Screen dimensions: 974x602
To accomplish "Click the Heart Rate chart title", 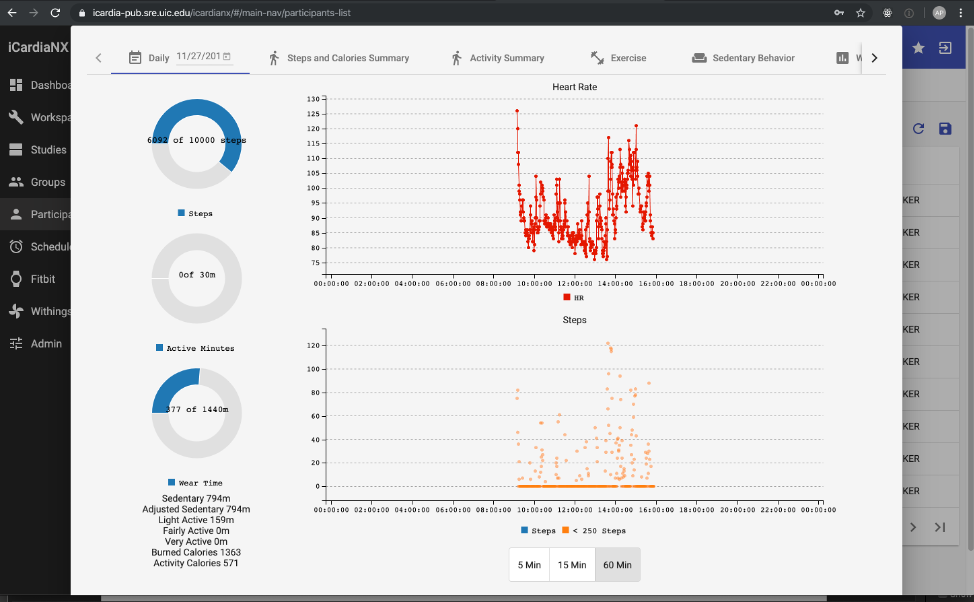I will tap(575, 87).
